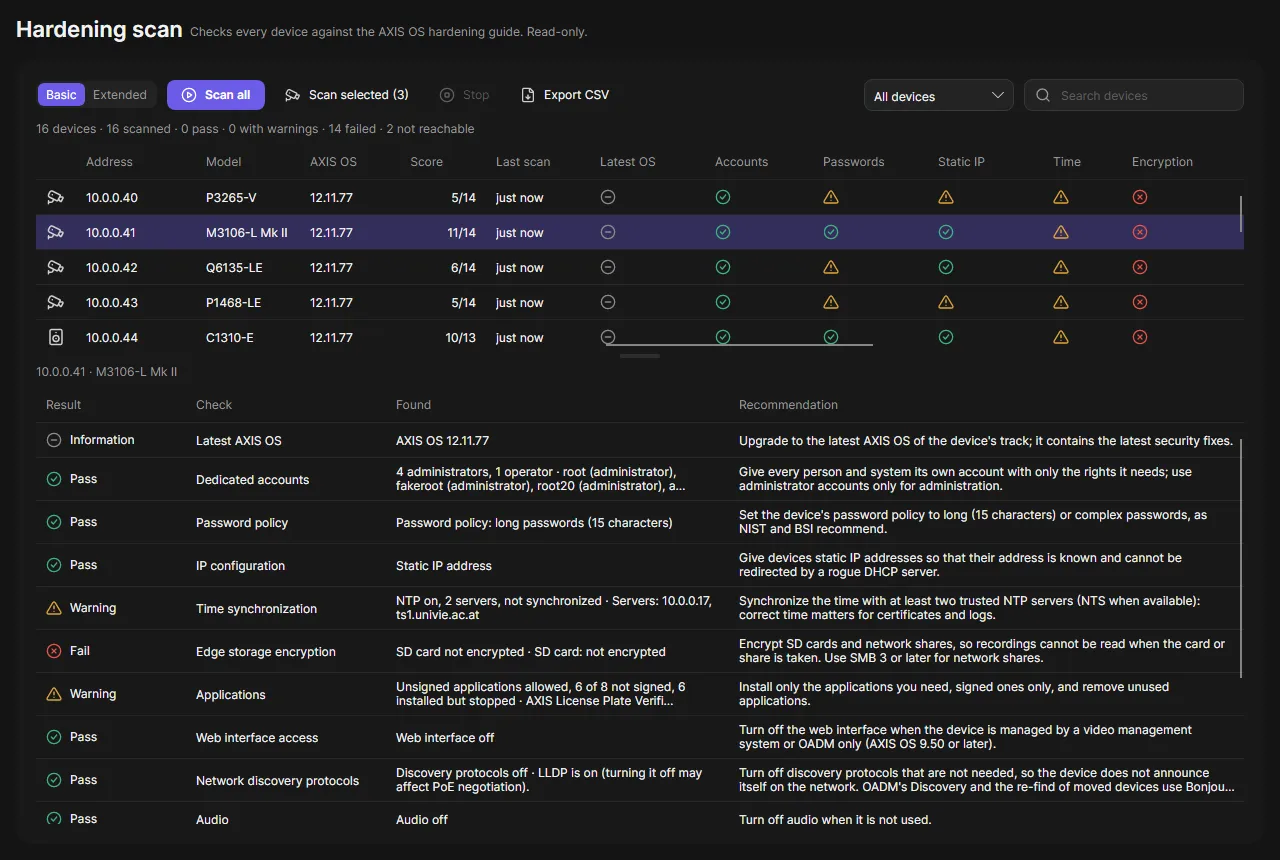Select the device at 10.0.0.43

click(x=640, y=303)
